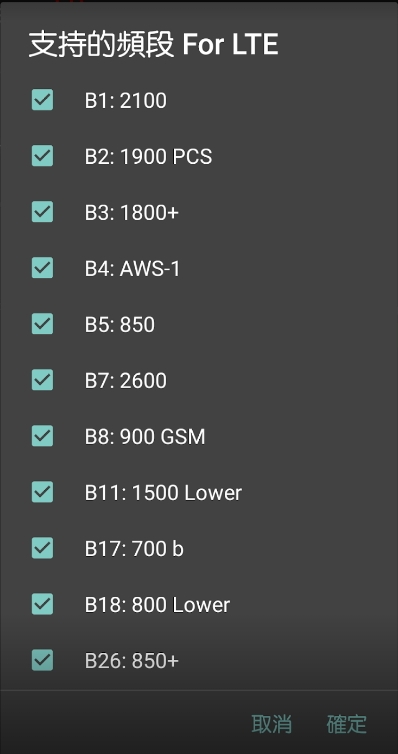Uncheck the B5: 850 checkbox
398x754 pixels.
click(x=42, y=324)
